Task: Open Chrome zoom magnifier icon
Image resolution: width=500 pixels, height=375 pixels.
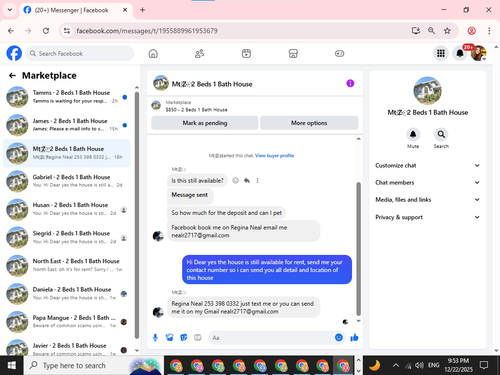Action: (431, 31)
